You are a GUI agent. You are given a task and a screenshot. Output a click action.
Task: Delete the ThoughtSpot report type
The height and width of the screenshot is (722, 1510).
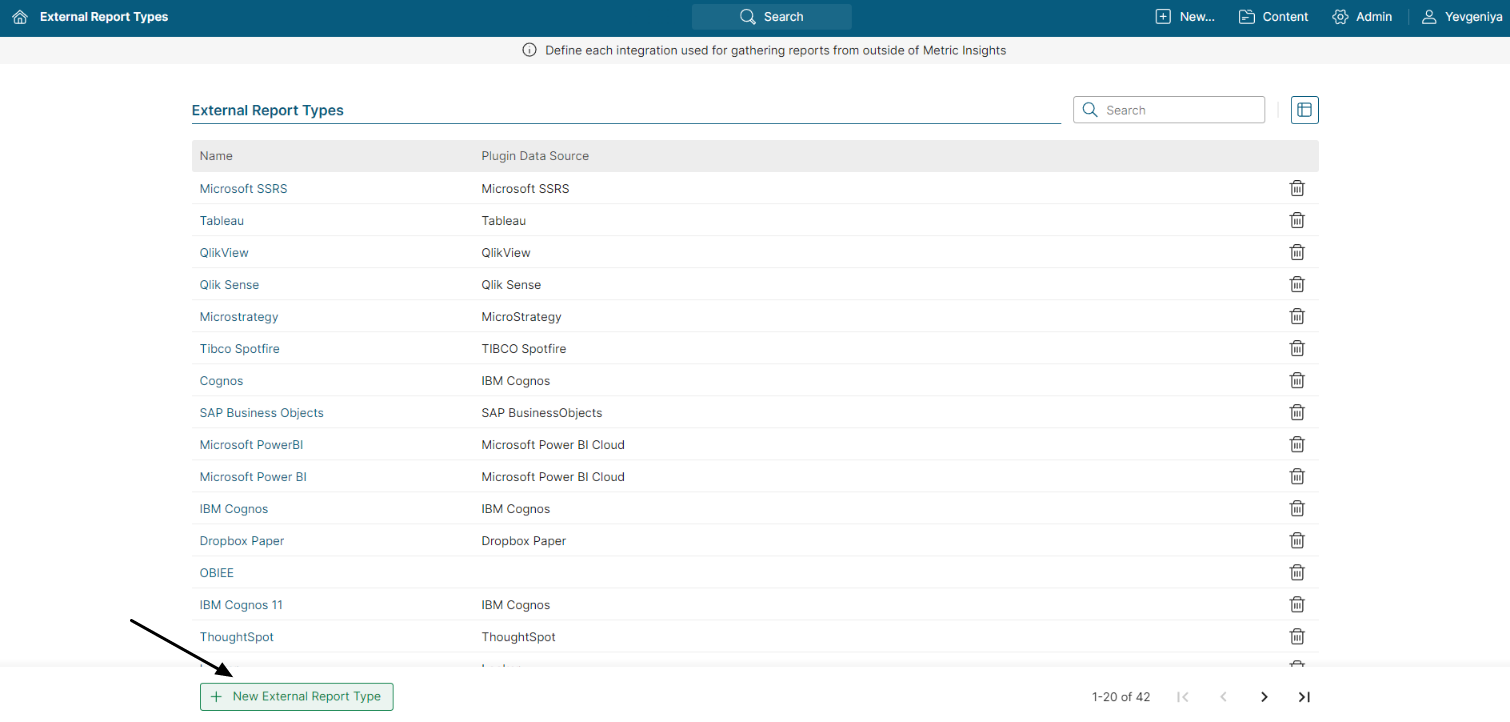[x=1297, y=636]
